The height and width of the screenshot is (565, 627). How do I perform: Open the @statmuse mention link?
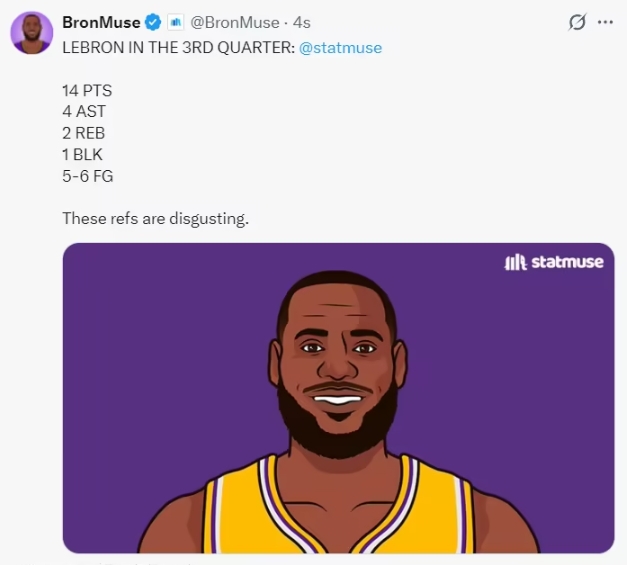pyautogui.click(x=340, y=47)
